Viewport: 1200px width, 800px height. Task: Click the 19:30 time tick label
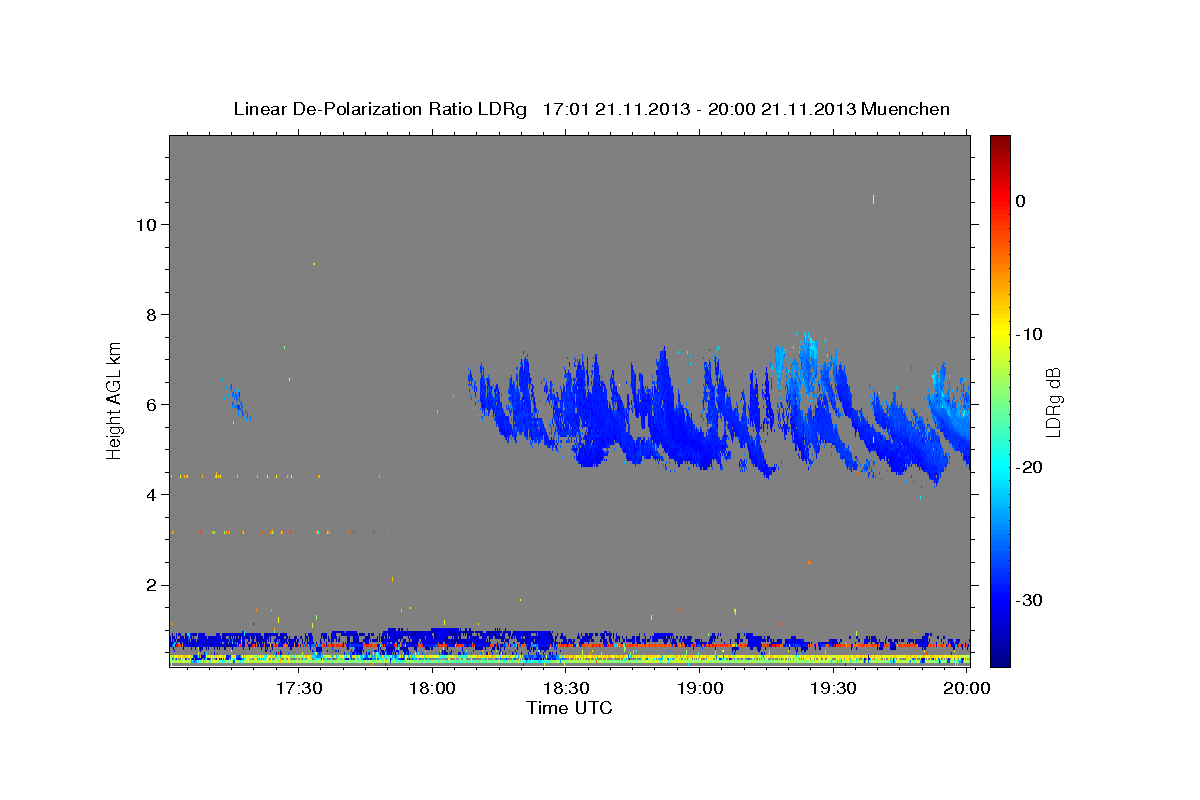pos(833,689)
